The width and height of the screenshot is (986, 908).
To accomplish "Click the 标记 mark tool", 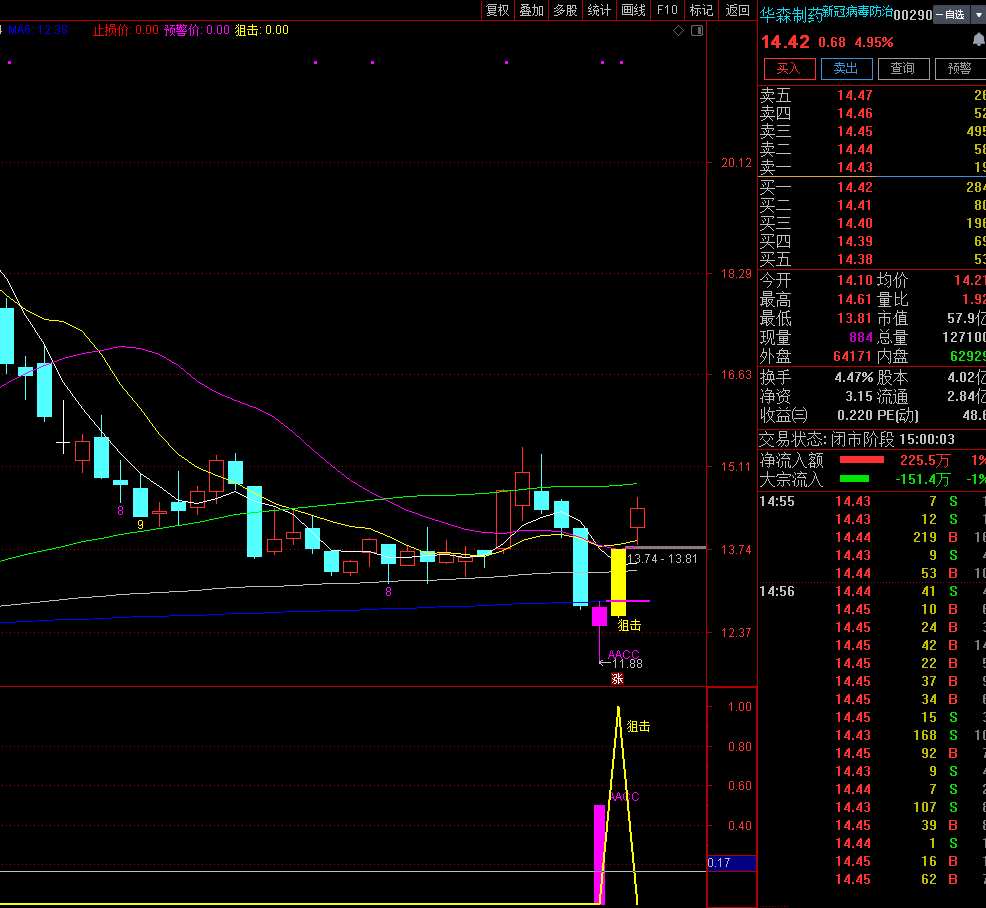I will pyautogui.click(x=701, y=10).
